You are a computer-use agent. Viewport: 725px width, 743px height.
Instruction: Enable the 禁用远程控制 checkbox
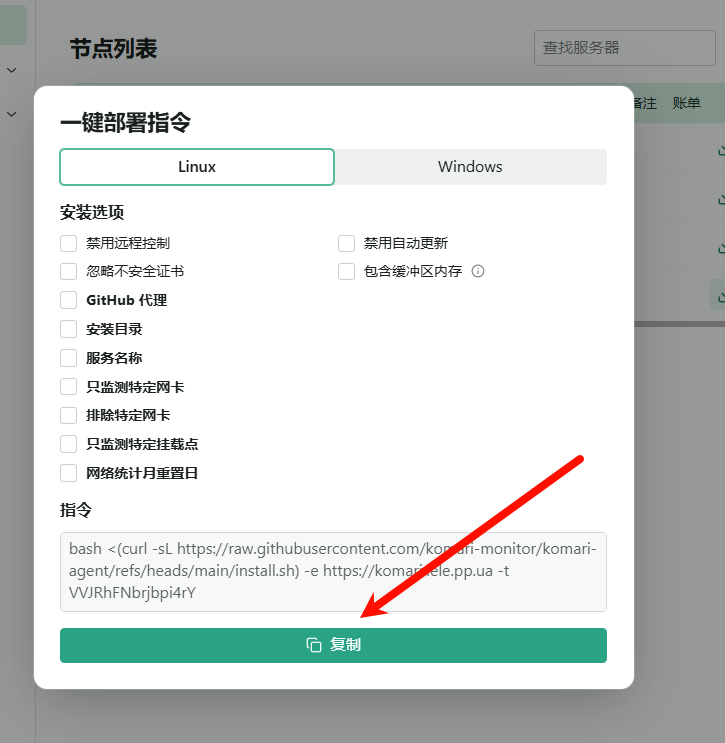[69, 243]
